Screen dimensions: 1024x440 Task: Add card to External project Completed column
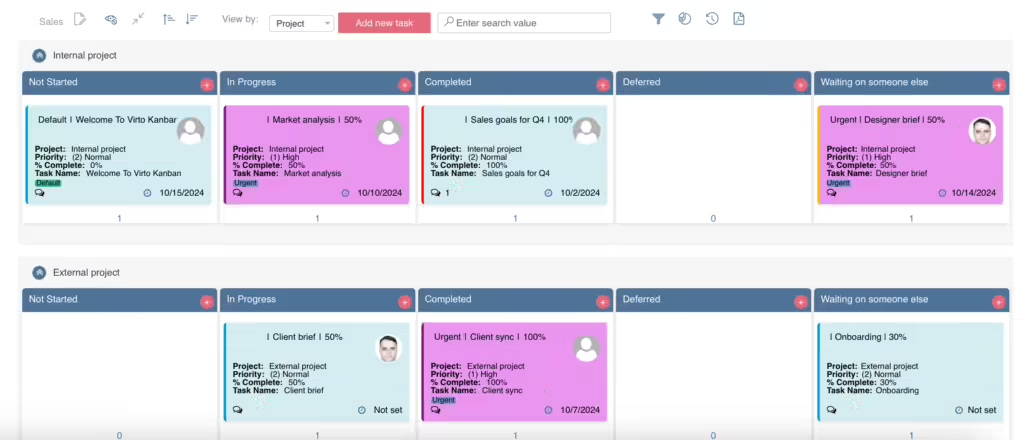click(603, 302)
